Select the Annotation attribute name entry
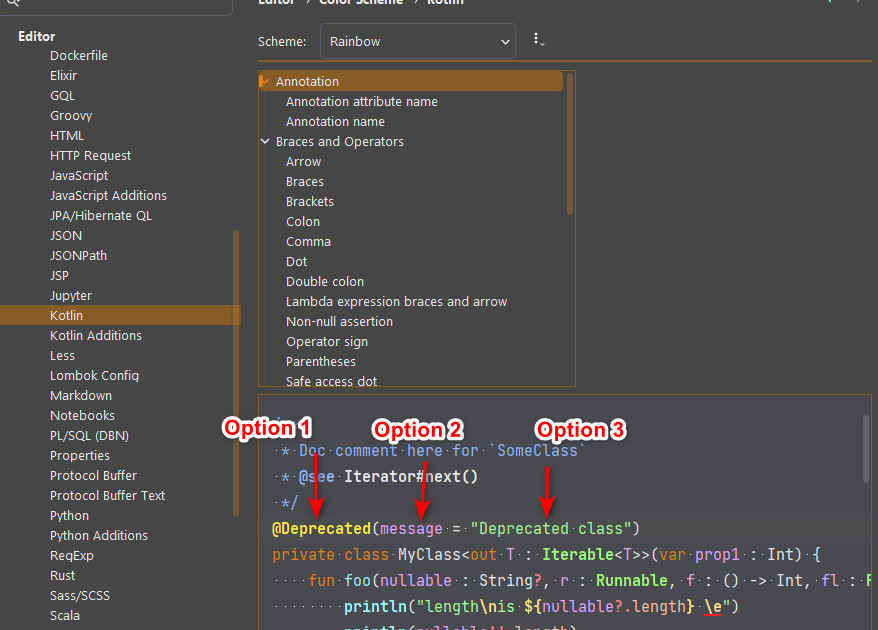Screen dimensions: 878x630 tap(362, 101)
